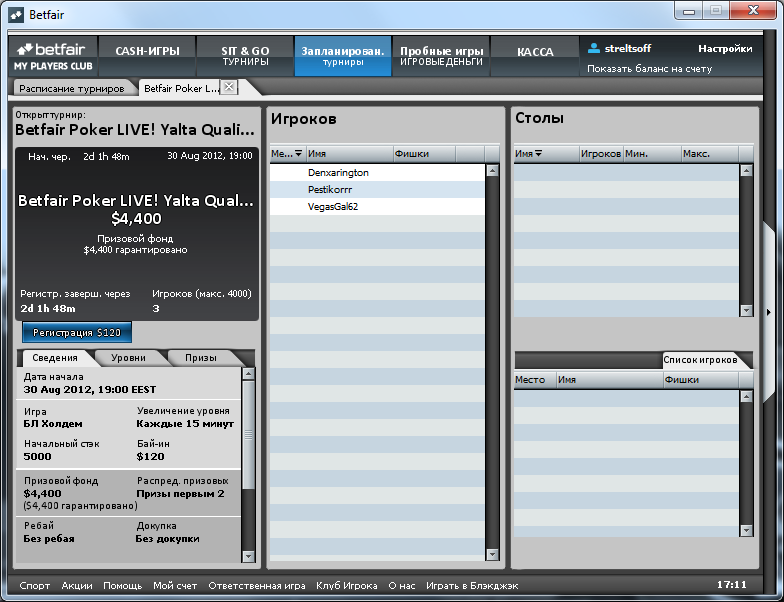Open the Мой счет link in footer
Screen dimensions: 784x602
(x=175, y=586)
